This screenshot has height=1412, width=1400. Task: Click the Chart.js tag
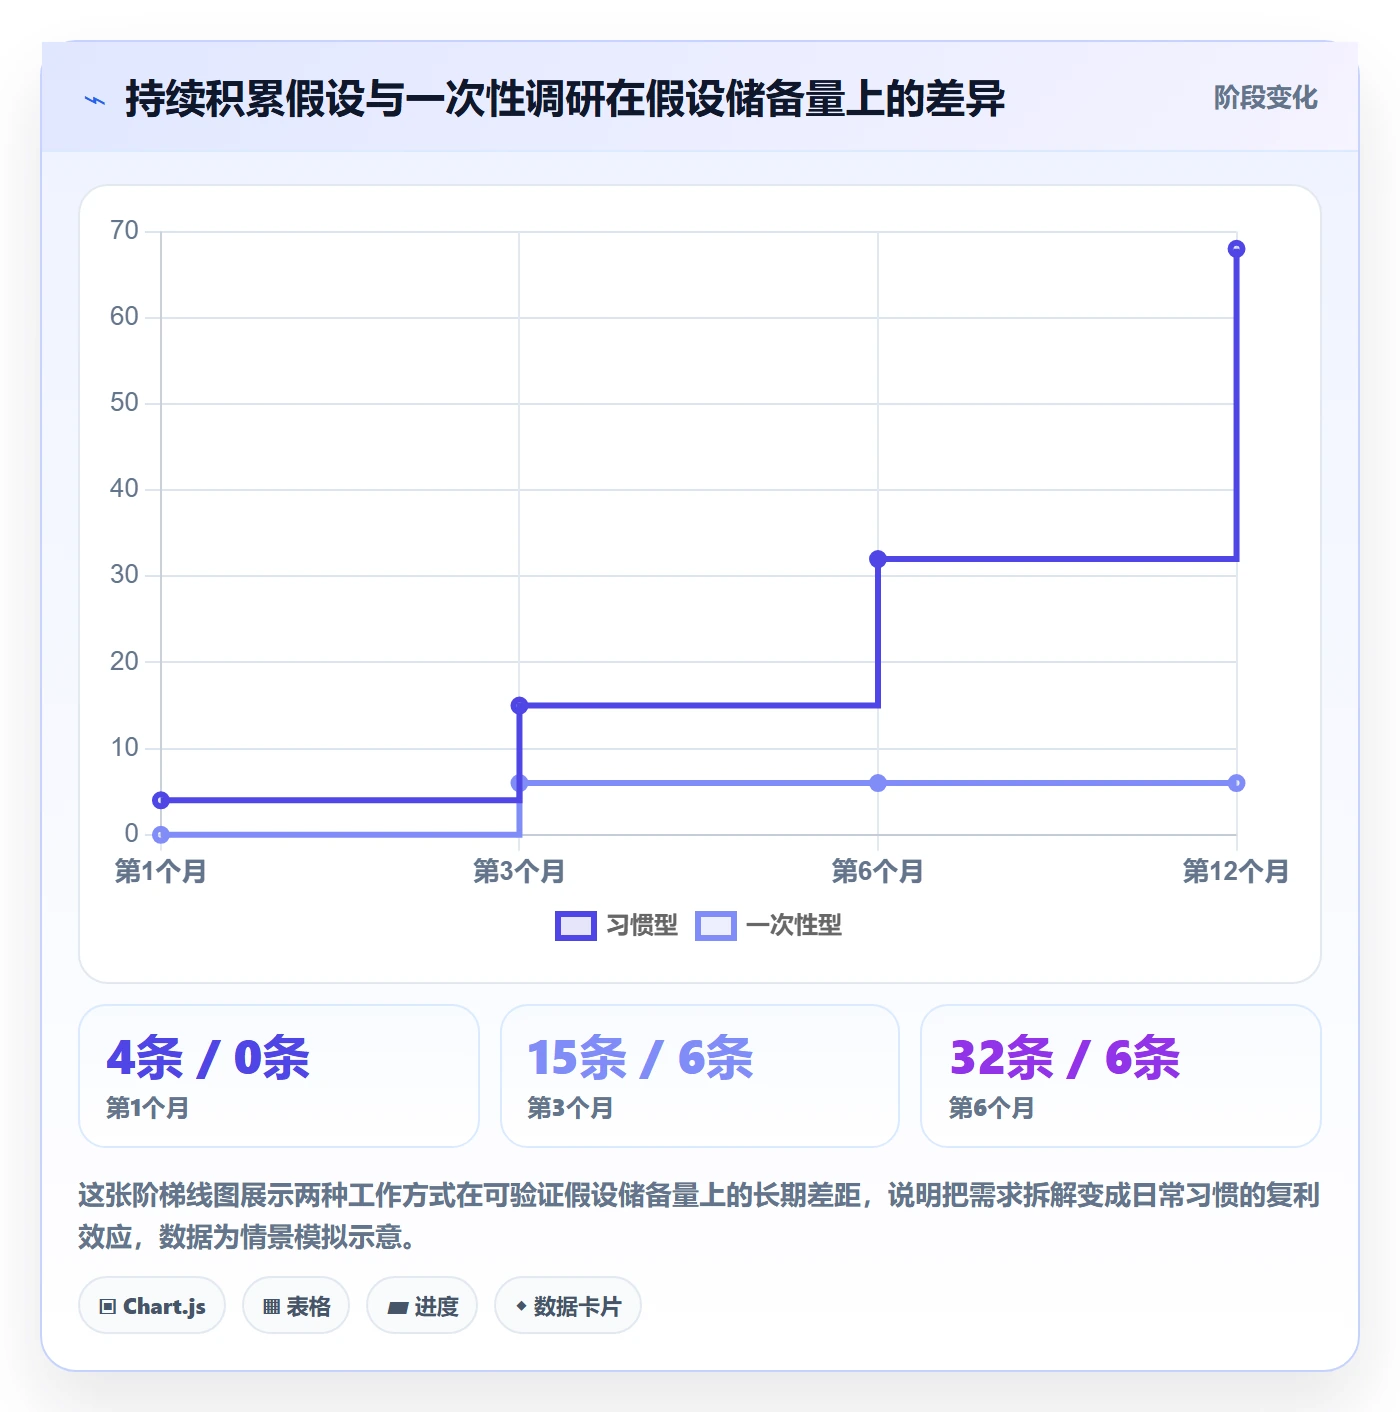[152, 1306]
